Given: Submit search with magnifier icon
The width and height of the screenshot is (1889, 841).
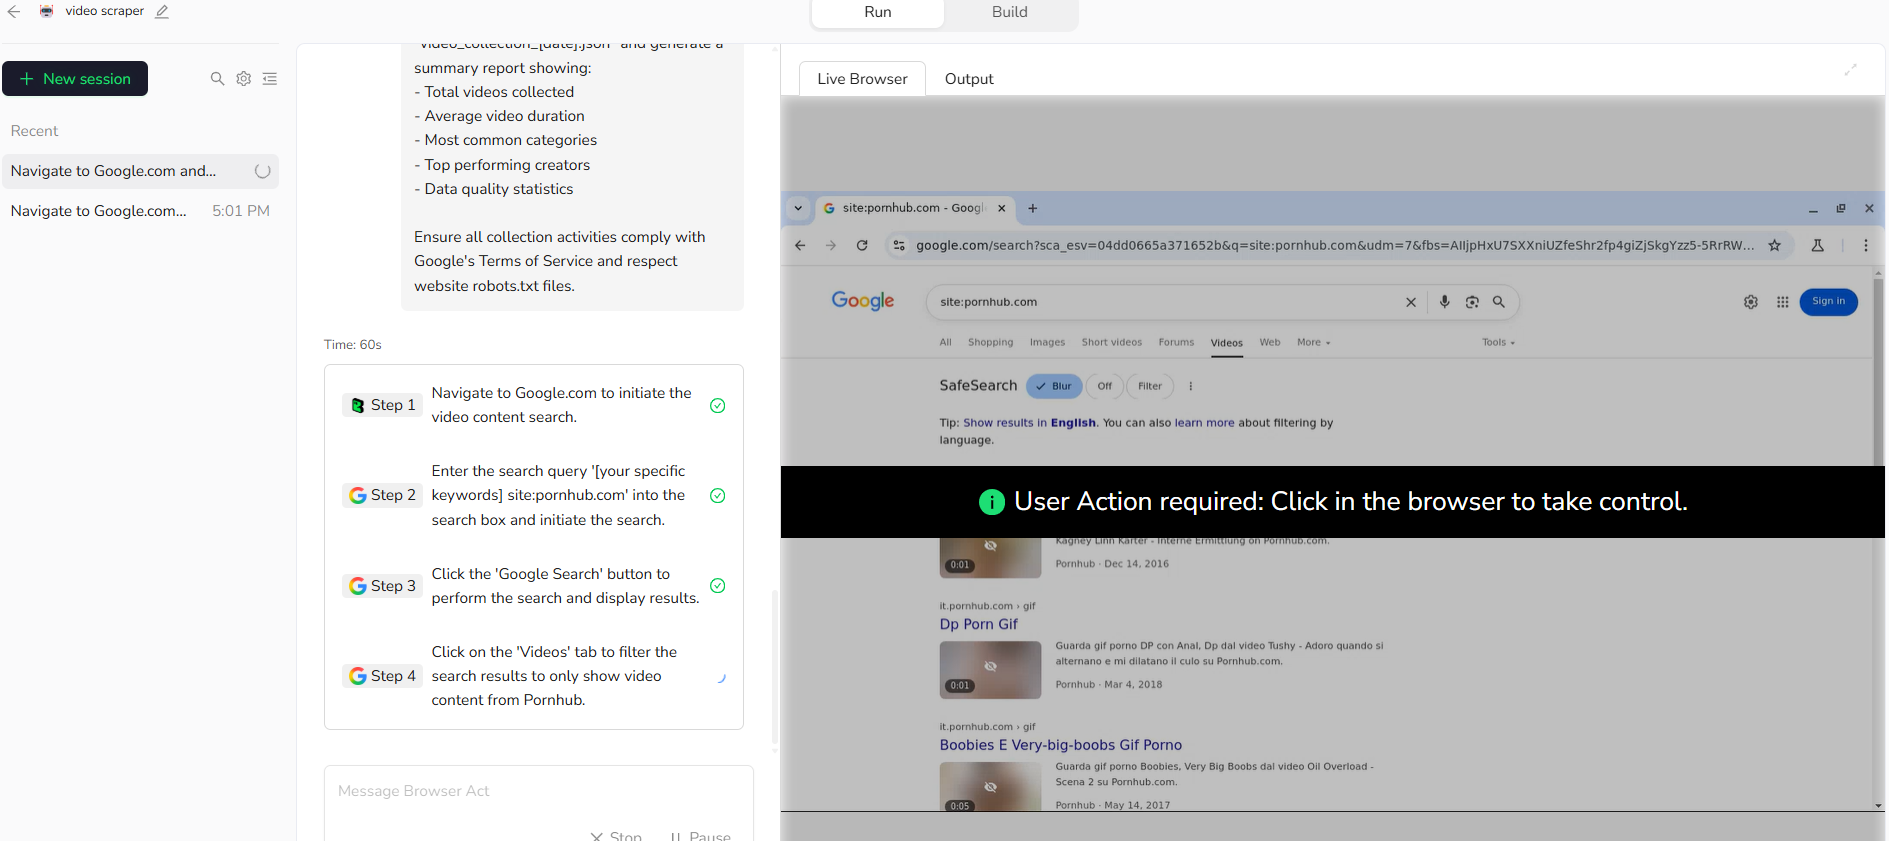Looking at the screenshot, I should pyautogui.click(x=1499, y=302).
